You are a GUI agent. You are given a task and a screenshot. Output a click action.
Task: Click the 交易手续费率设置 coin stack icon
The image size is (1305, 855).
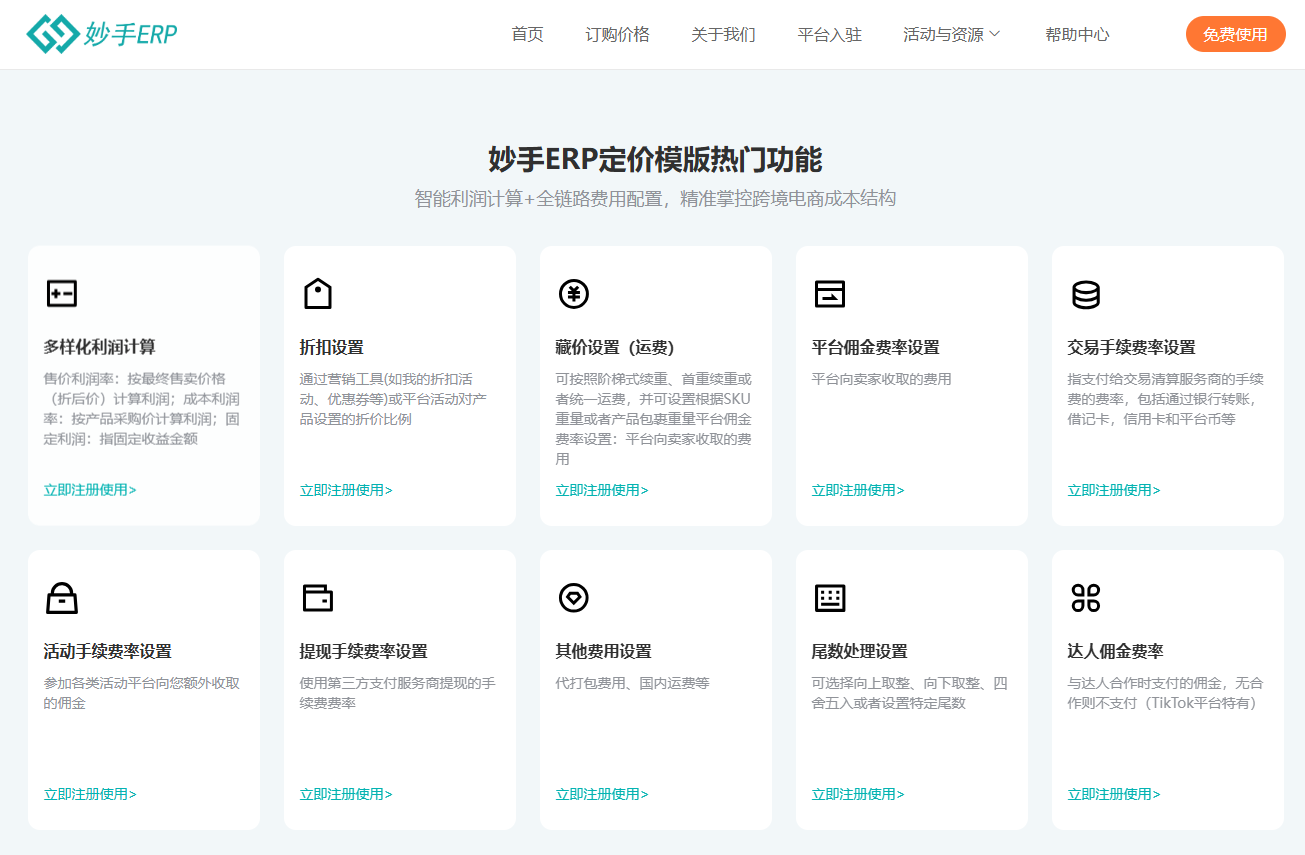point(1085,294)
